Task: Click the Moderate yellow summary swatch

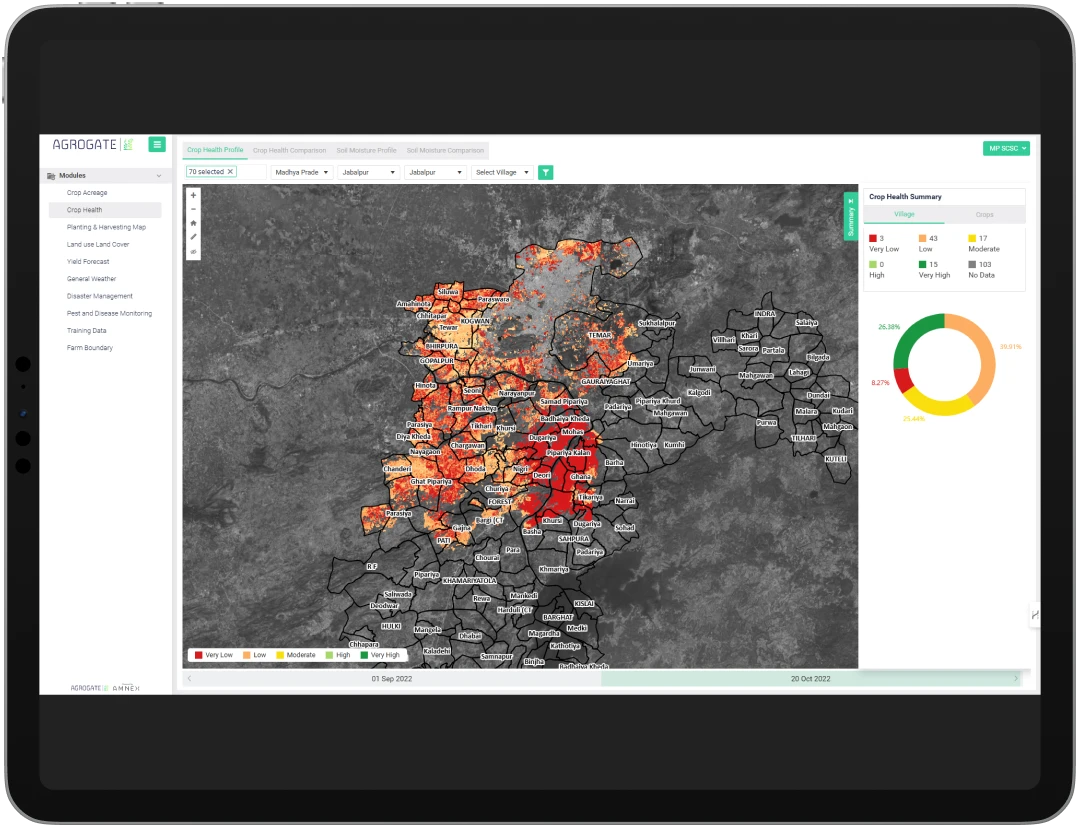Action: point(972,238)
